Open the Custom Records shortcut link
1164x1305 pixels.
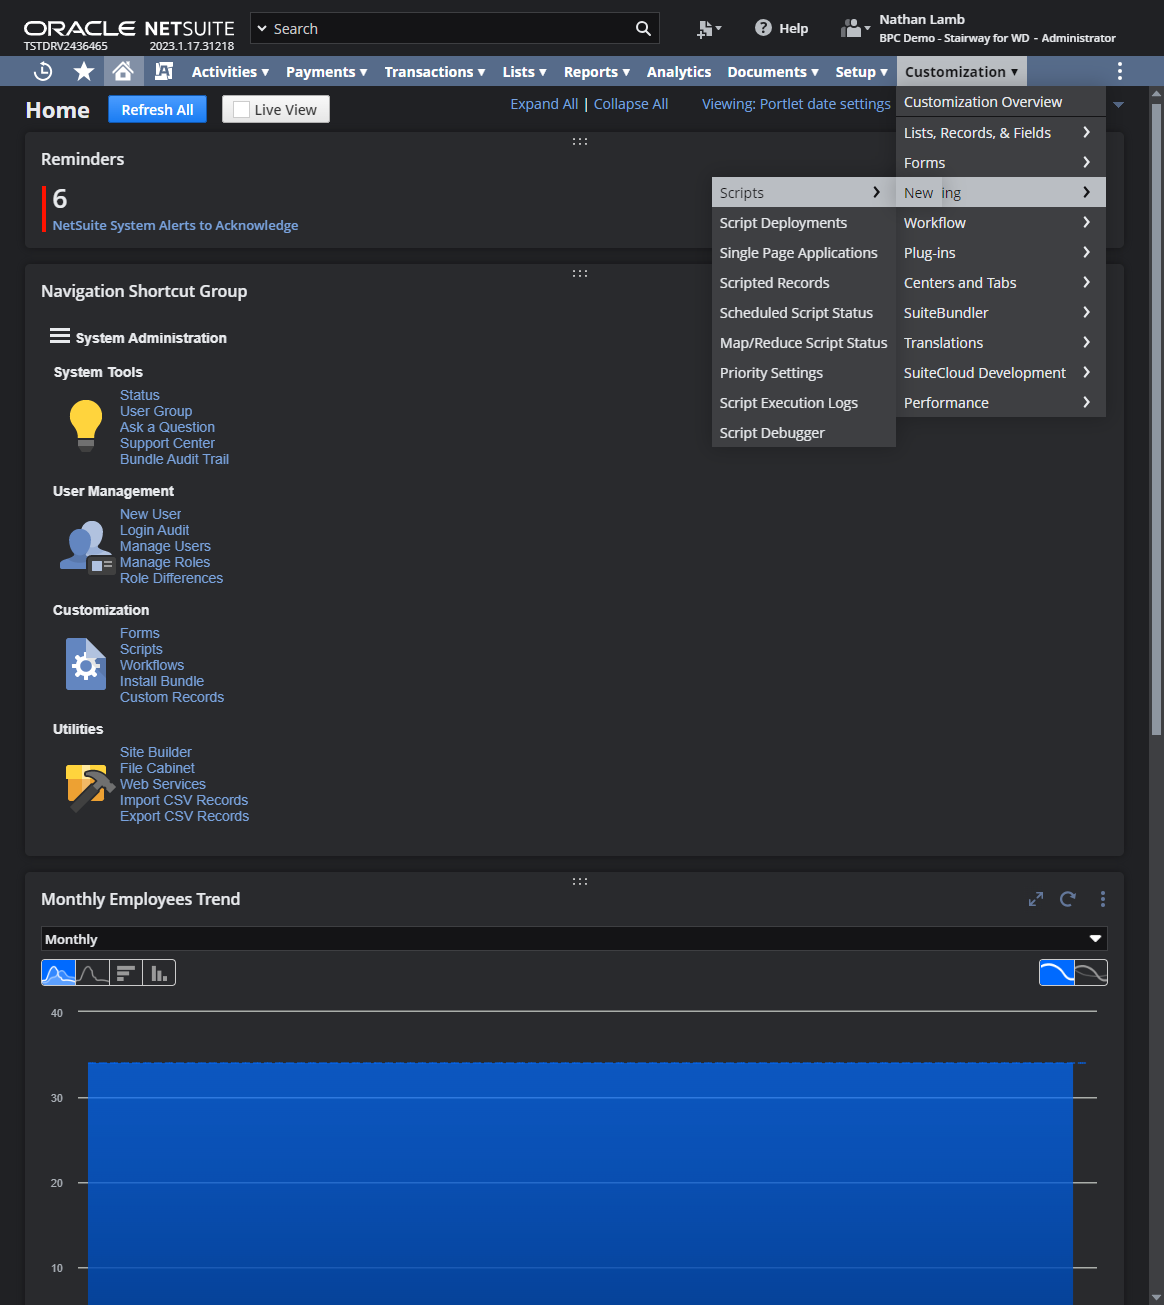(172, 697)
